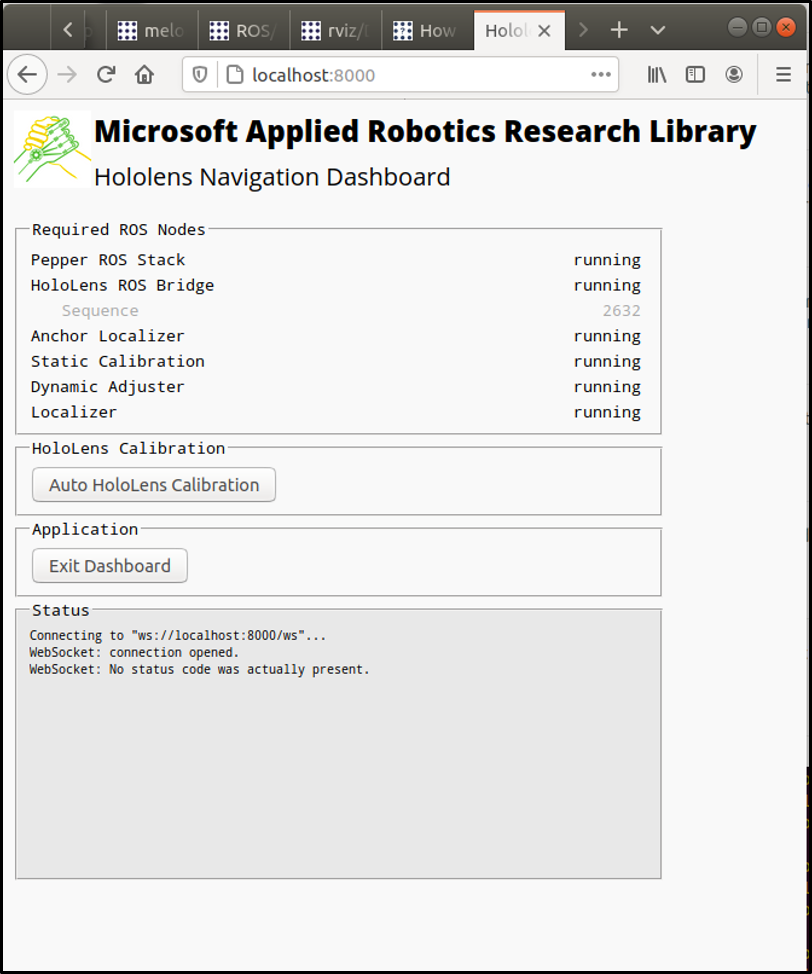Switch to the 'ROS/' tab
The width and height of the screenshot is (812, 974).
pos(244,30)
